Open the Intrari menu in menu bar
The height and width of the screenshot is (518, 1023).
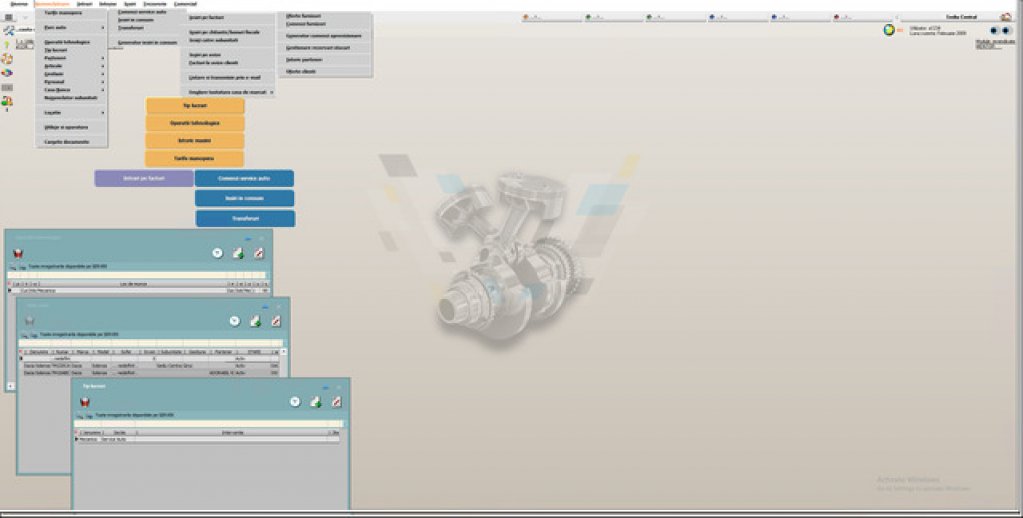point(84,4)
